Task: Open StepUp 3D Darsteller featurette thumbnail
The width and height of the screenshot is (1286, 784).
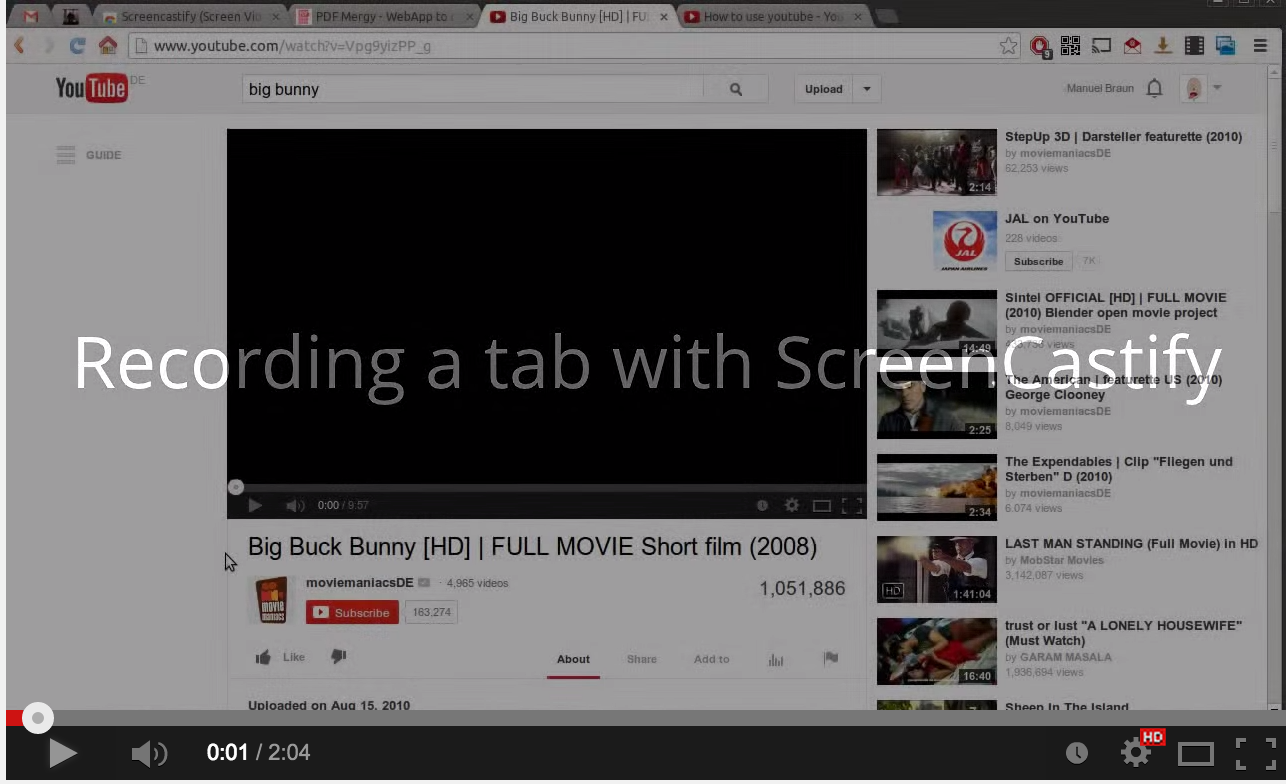Action: (937, 162)
